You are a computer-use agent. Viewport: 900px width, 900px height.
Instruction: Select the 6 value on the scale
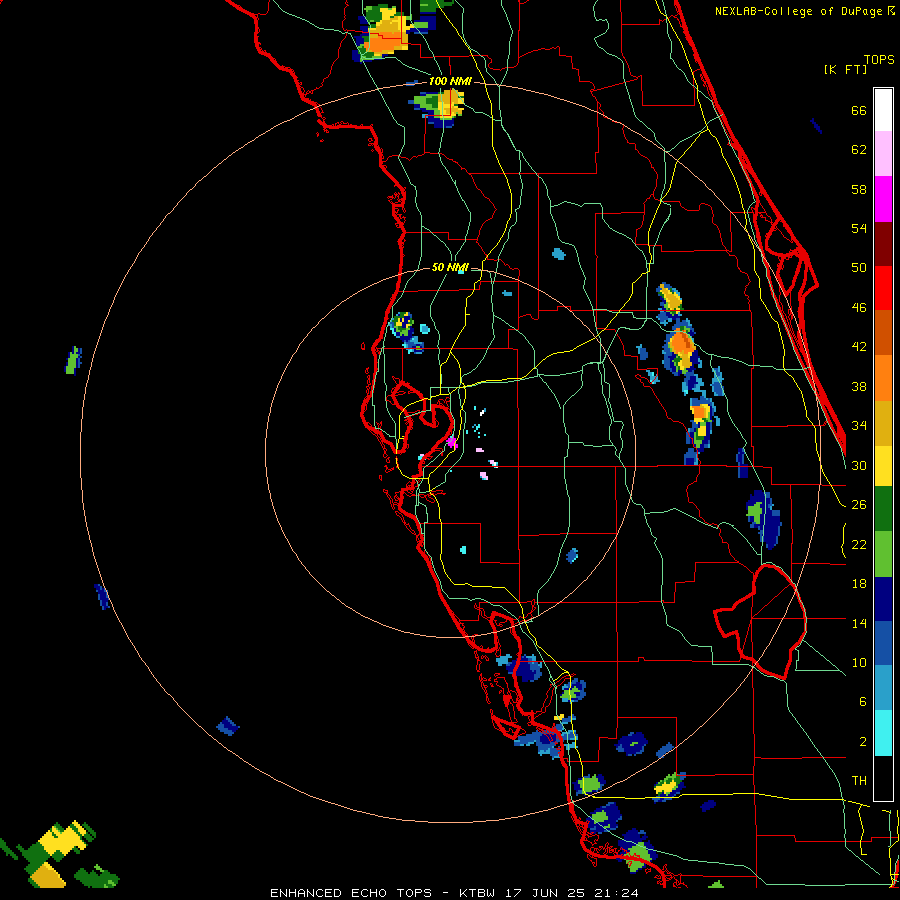pos(862,702)
